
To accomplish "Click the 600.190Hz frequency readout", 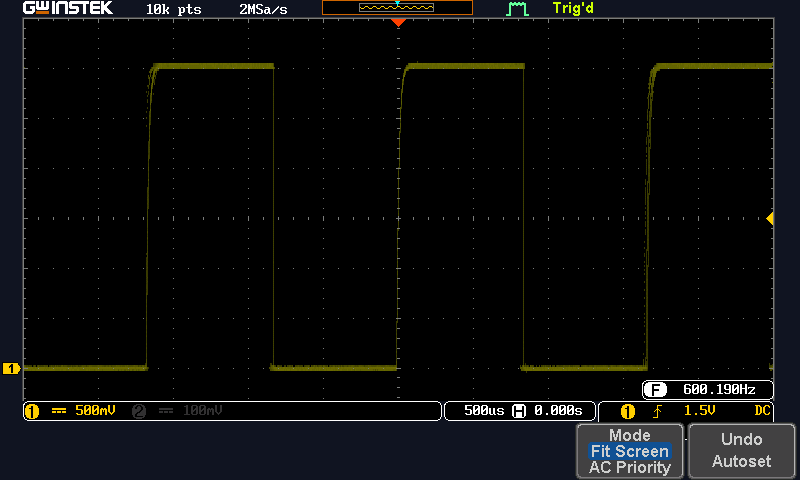I will click(x=718, y=390).
